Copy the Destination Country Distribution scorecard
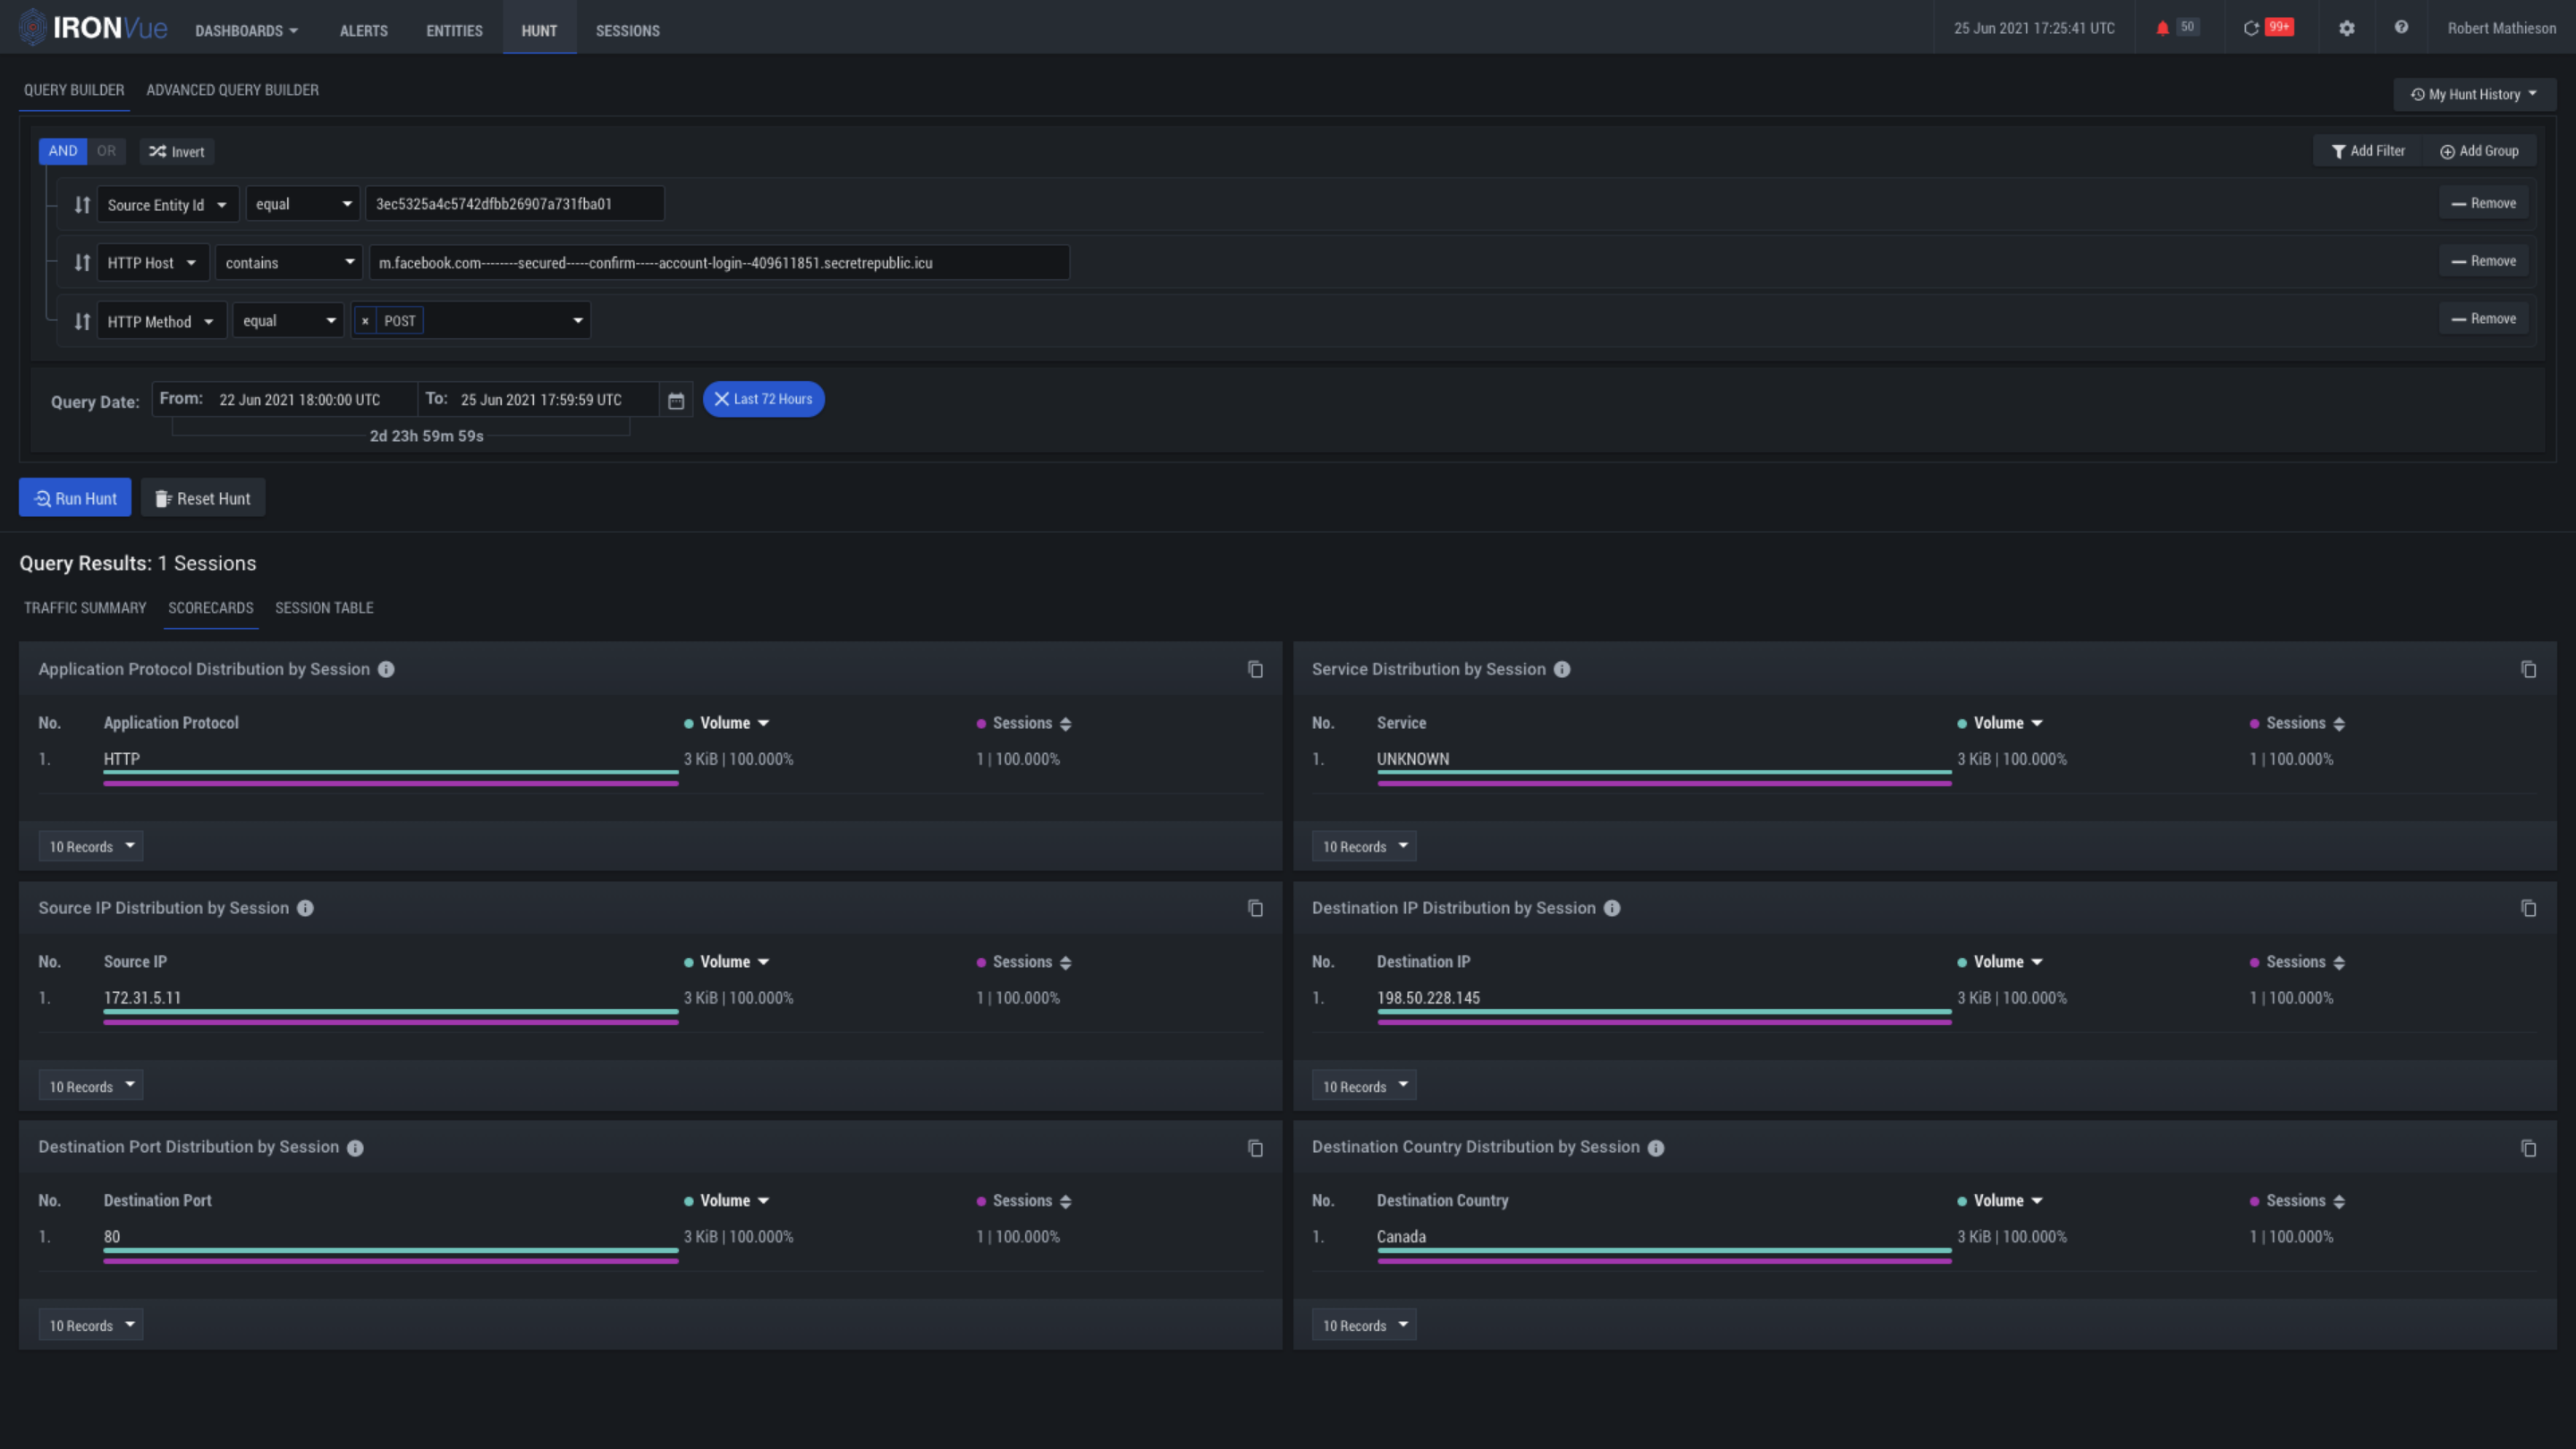Image resolution: width=2576 pixels, height=1449 pixels. tap(2528, 1148)
